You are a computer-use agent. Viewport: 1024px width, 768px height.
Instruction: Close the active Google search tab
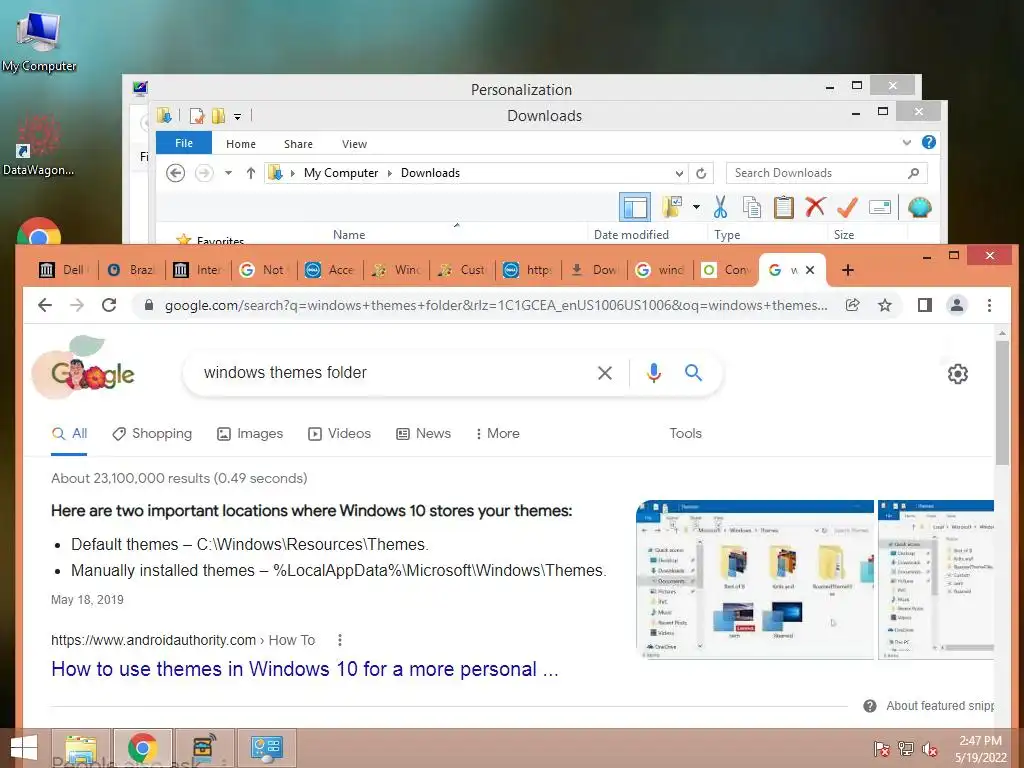click(x=810, y=270)
